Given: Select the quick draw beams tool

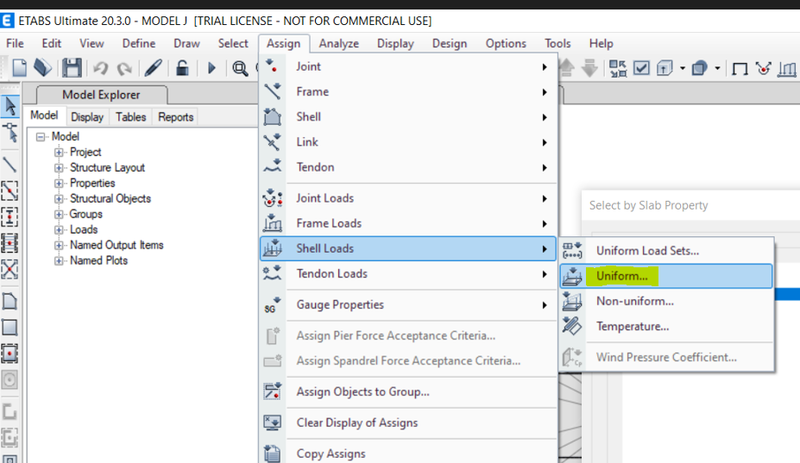Looking at the screenshot, I should 10,190.
